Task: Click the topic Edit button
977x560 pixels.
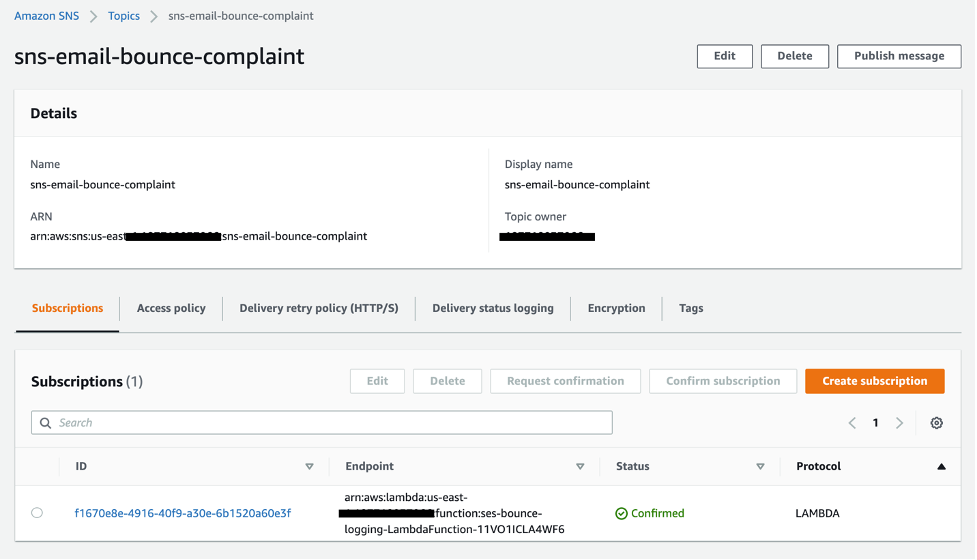Action: 725,56
